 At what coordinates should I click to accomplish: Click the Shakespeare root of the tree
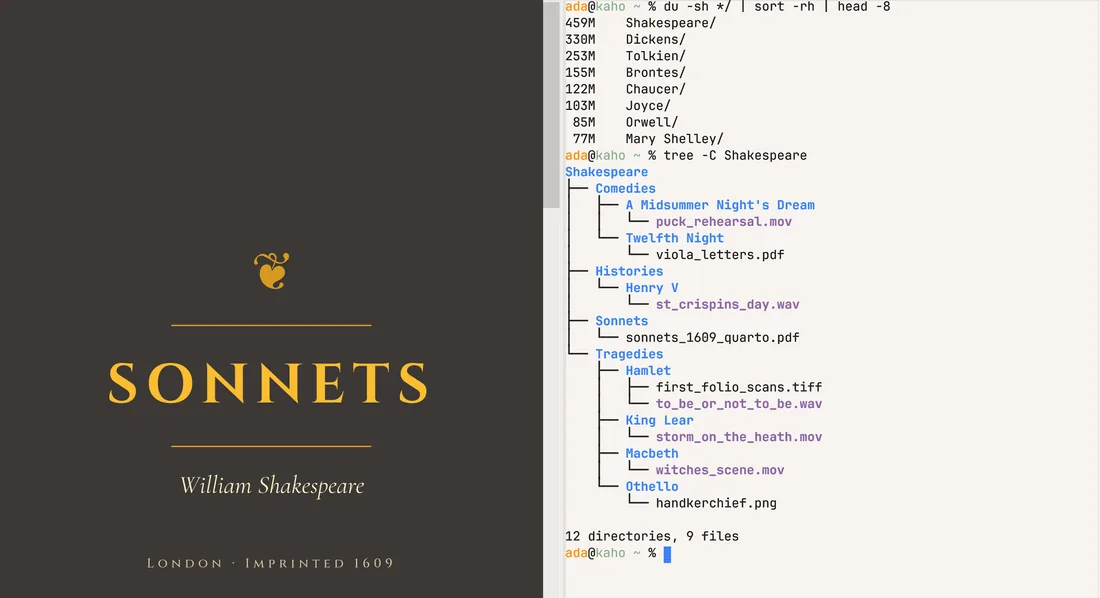607,172
